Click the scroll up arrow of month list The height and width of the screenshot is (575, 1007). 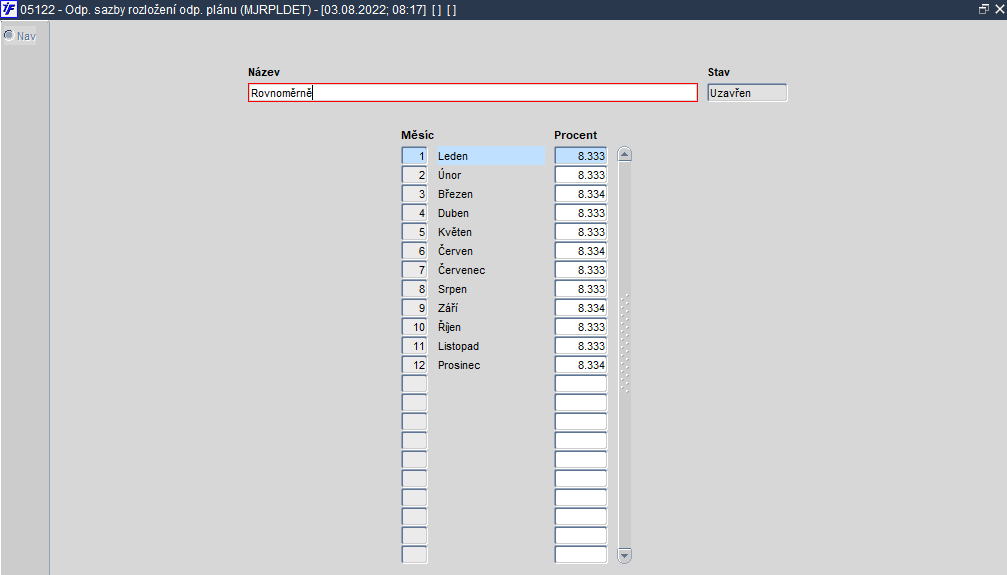tap(624, 154)
